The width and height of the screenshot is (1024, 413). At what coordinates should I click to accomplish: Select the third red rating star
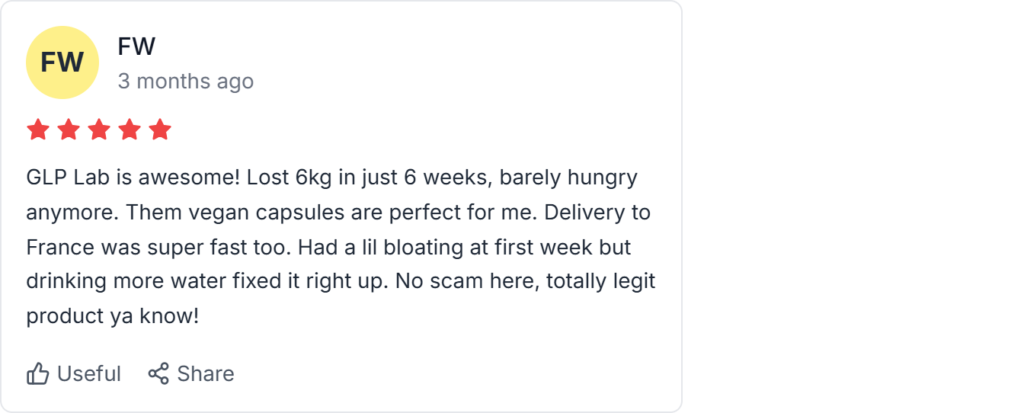click(99, 130)
